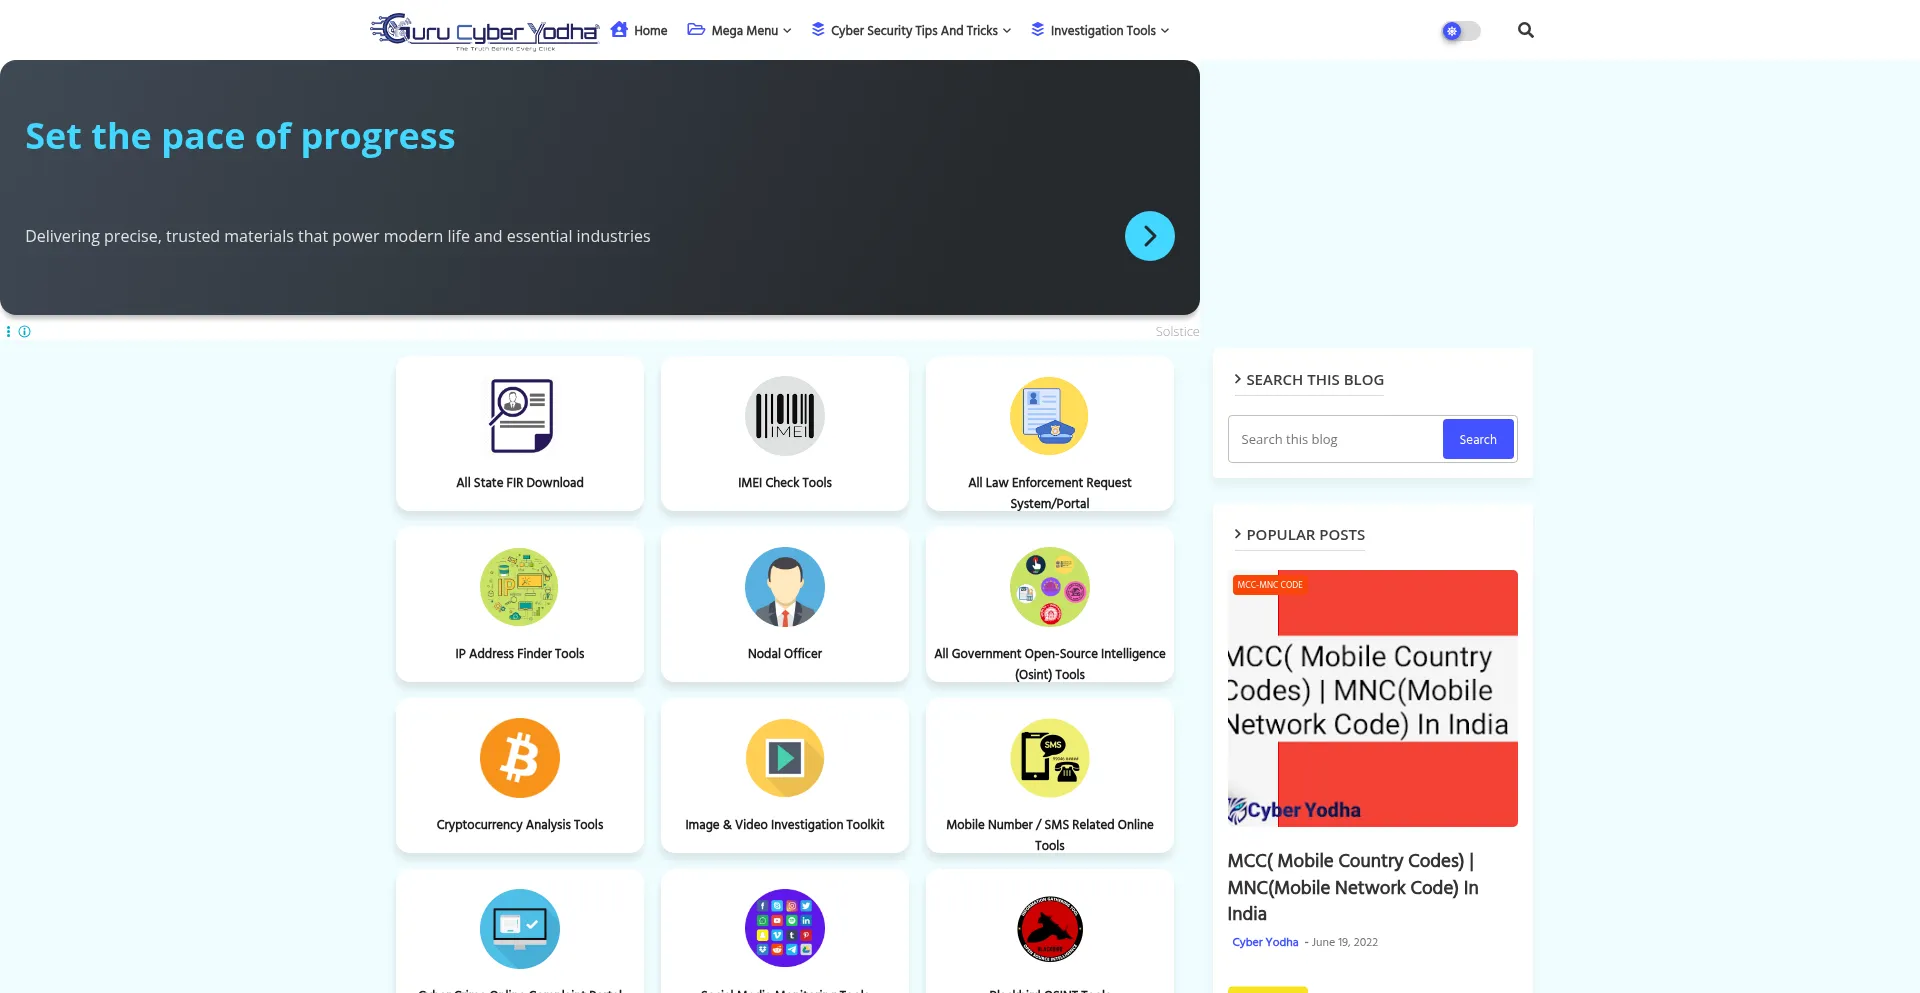Screen dimensions: 1920x993
Task: Click the Image & Video Investigation Toolkit icon
Action: 784,758
